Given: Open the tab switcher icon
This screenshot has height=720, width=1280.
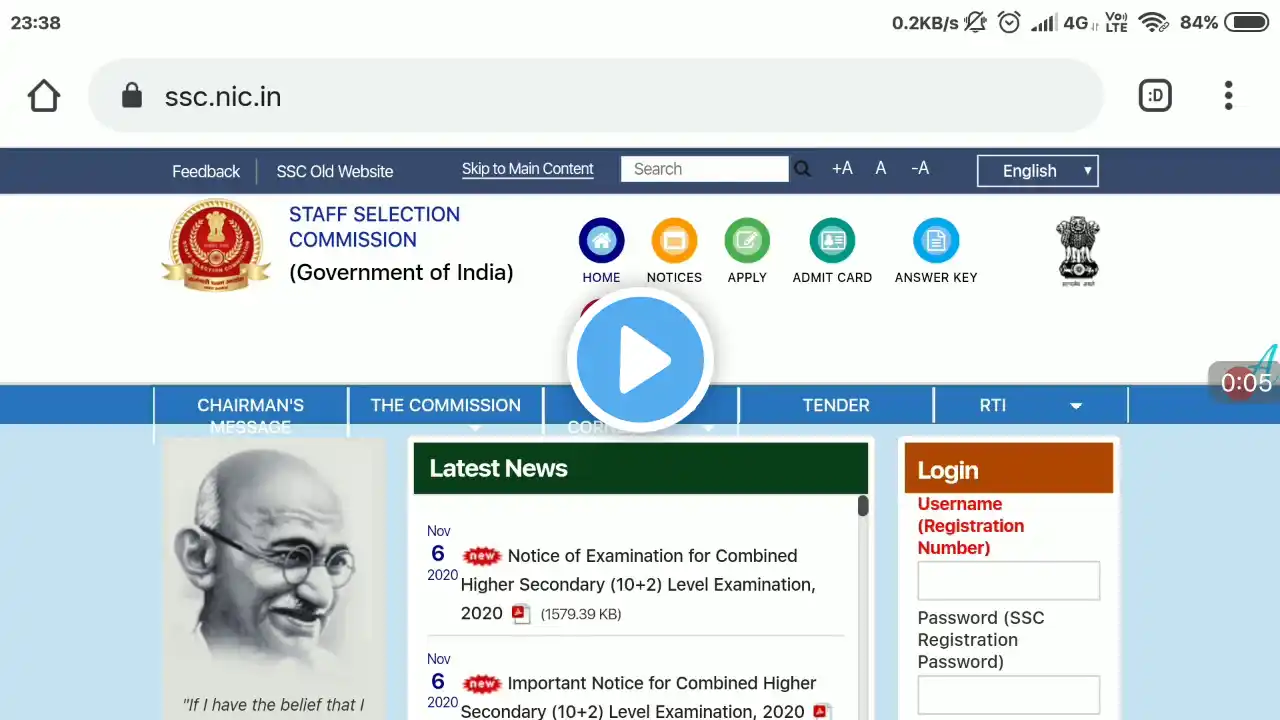Looking at the screenshot, I should [1155, 96].
